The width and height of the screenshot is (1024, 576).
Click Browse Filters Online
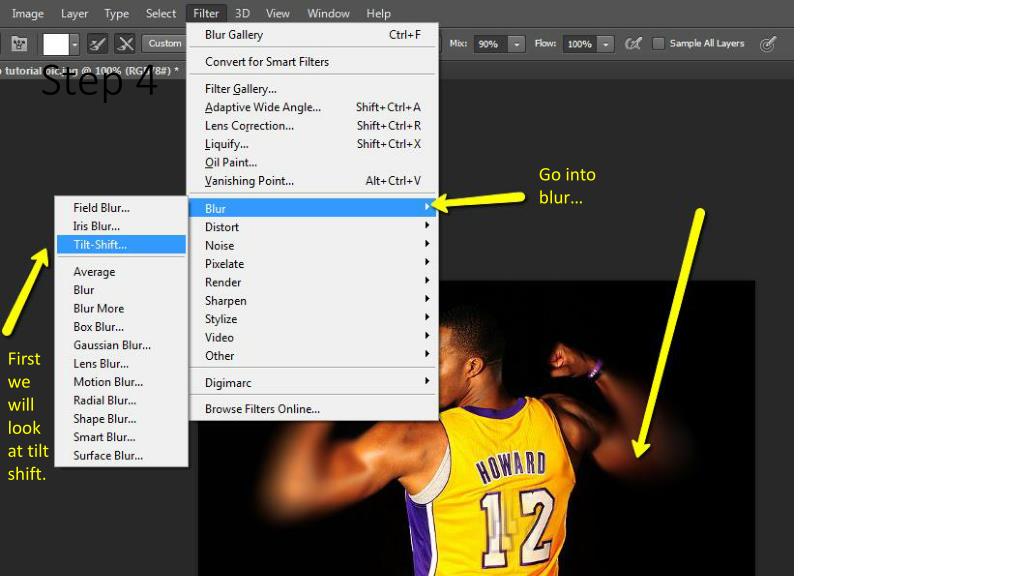coord(313,409)
